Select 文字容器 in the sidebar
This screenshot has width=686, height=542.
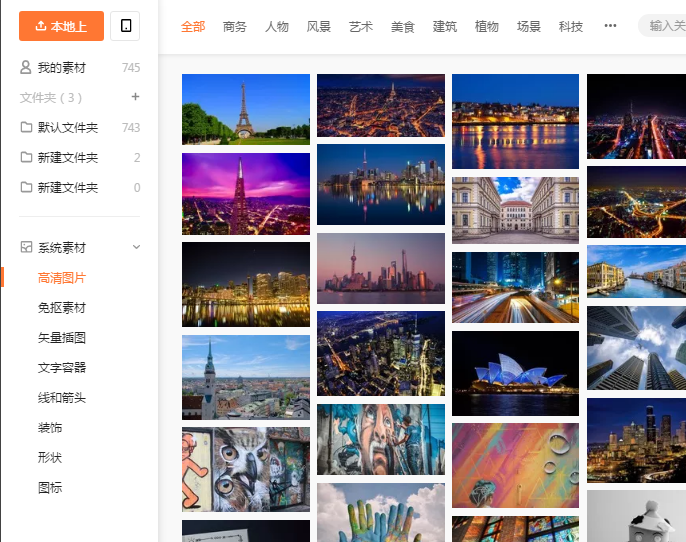(62, 367)
